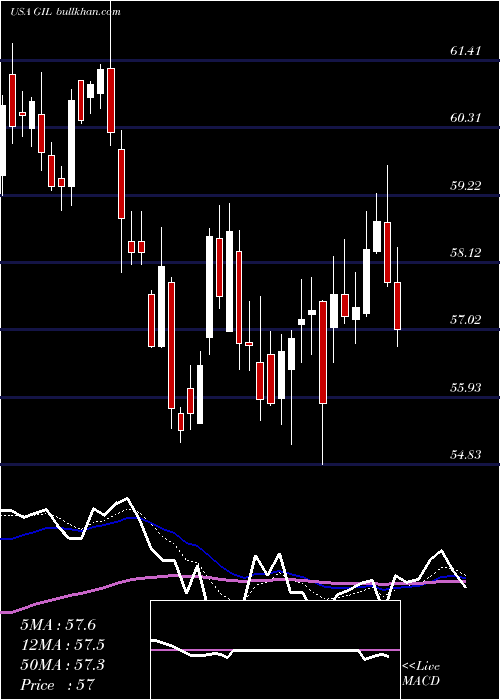The height and width of the screenshot is (700, 500).
Task: Click the price label 55.93
Action: pos(466,388)
